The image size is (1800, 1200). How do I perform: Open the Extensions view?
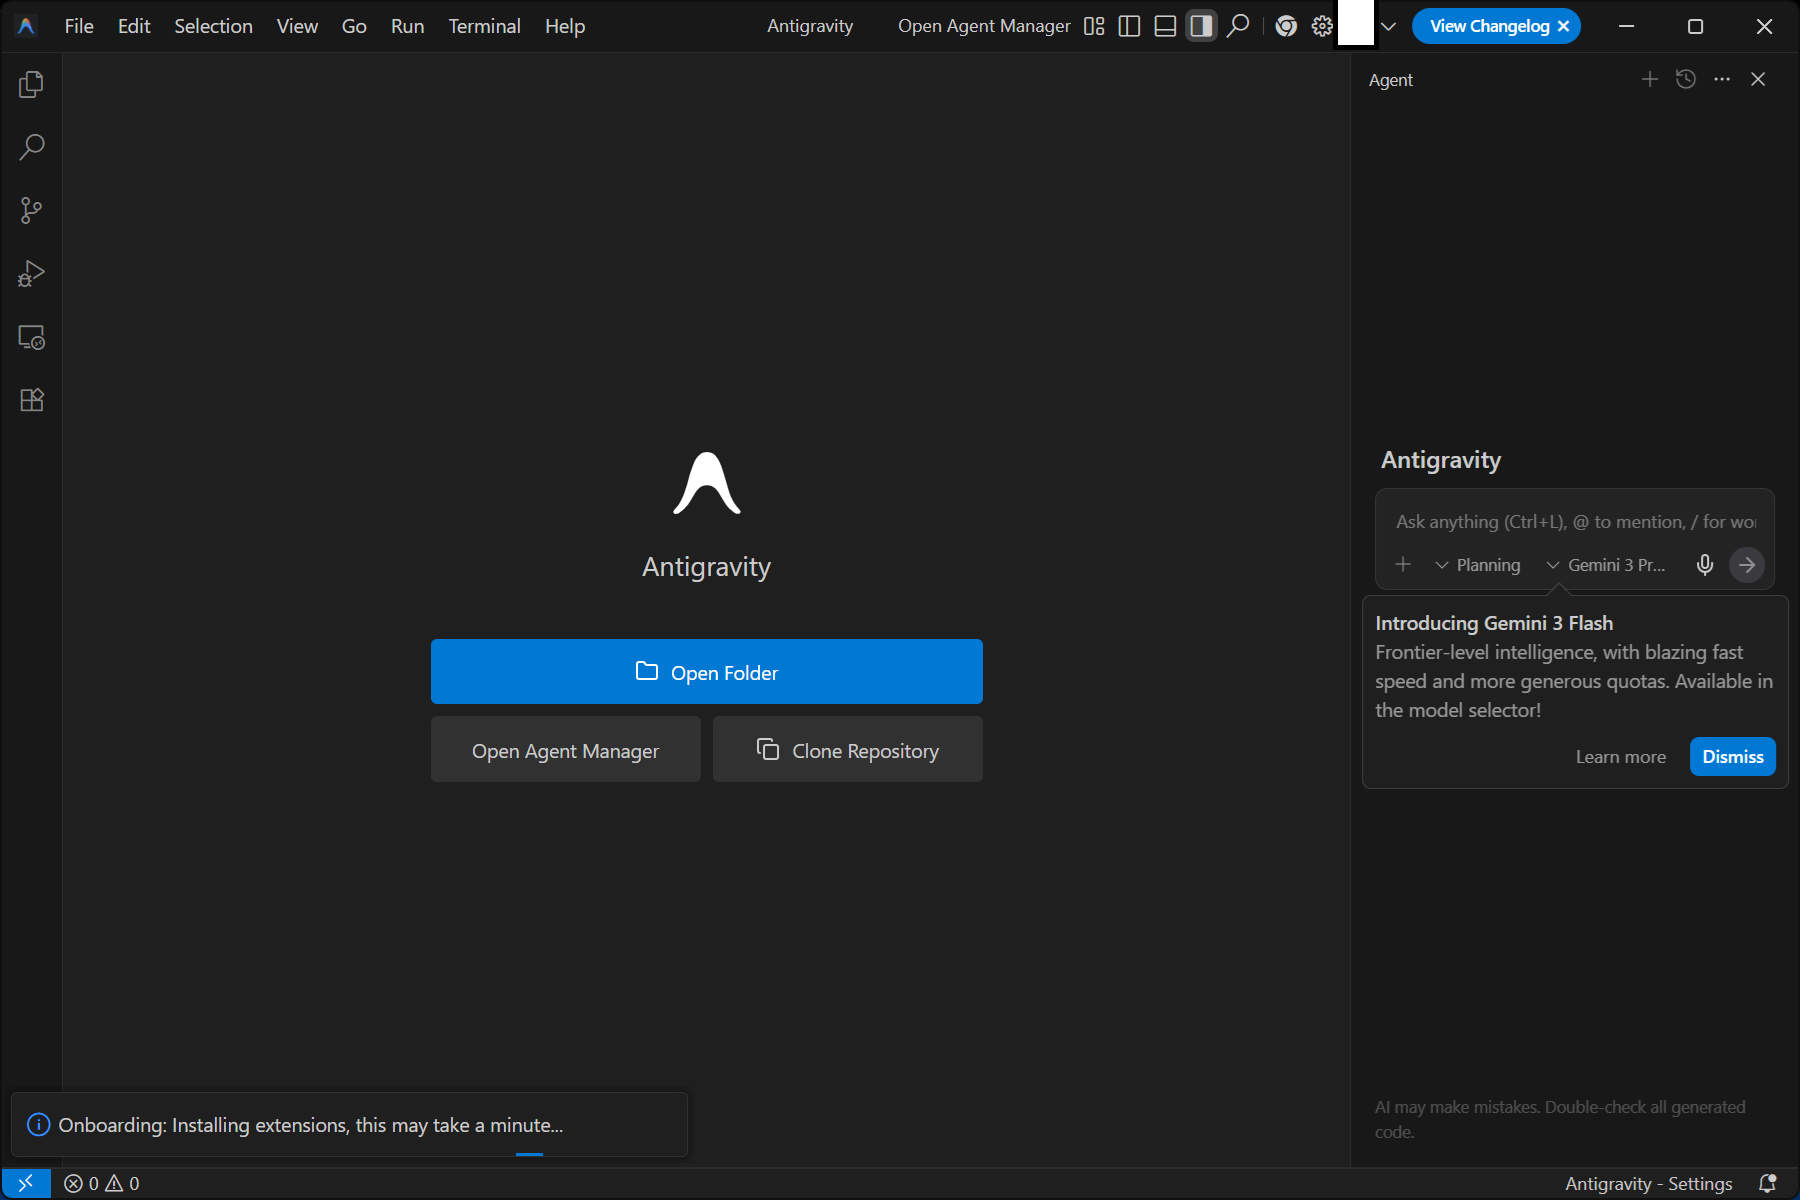click(x=31, y=400)
